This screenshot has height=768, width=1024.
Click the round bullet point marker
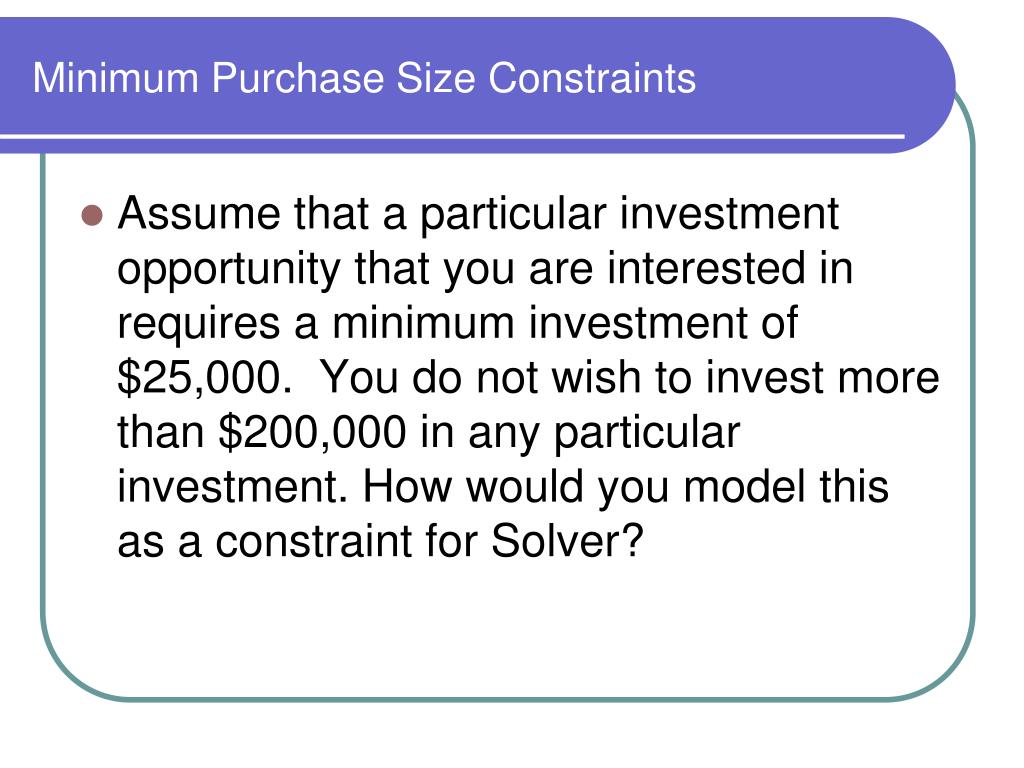coord(92,215)
